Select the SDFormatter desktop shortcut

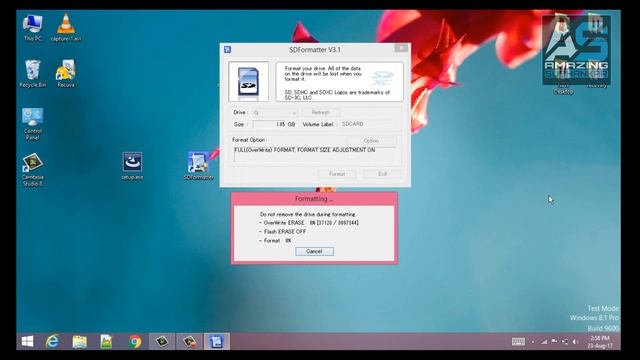tap(198, 166)
